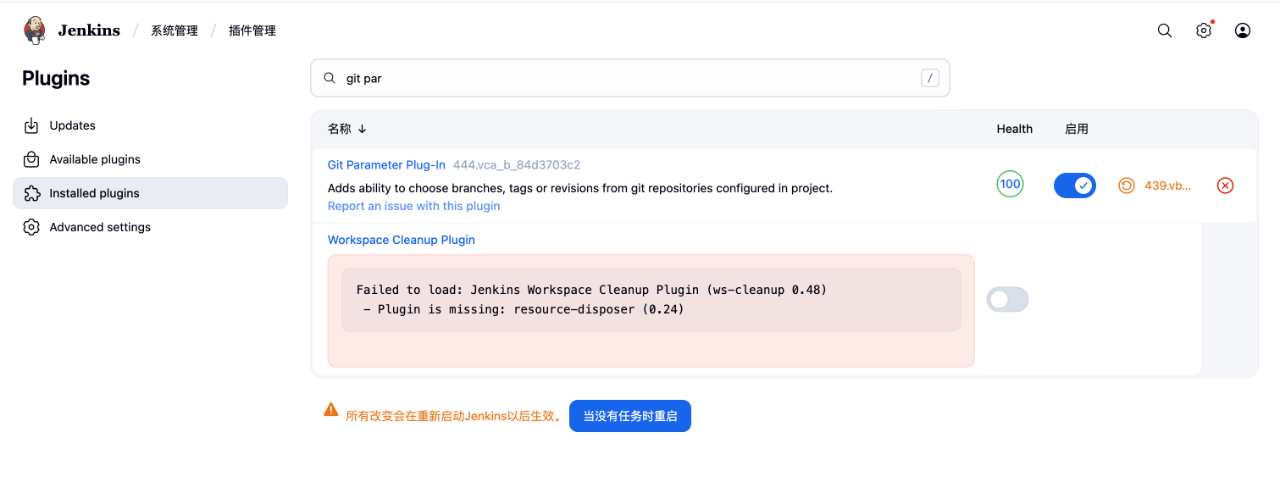
Task: Click the Plugins page heading
Action: click(56, 79)
